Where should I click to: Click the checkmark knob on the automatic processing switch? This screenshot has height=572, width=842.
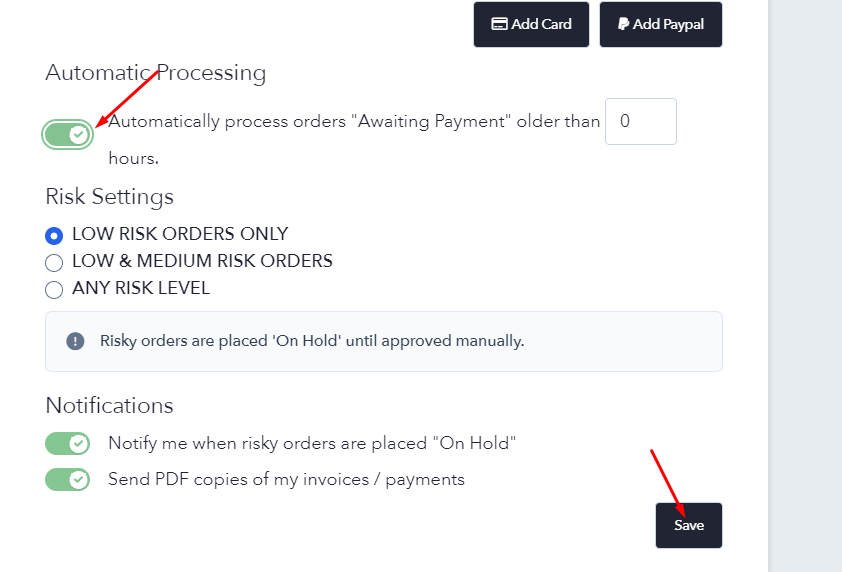tap(78, 134)
